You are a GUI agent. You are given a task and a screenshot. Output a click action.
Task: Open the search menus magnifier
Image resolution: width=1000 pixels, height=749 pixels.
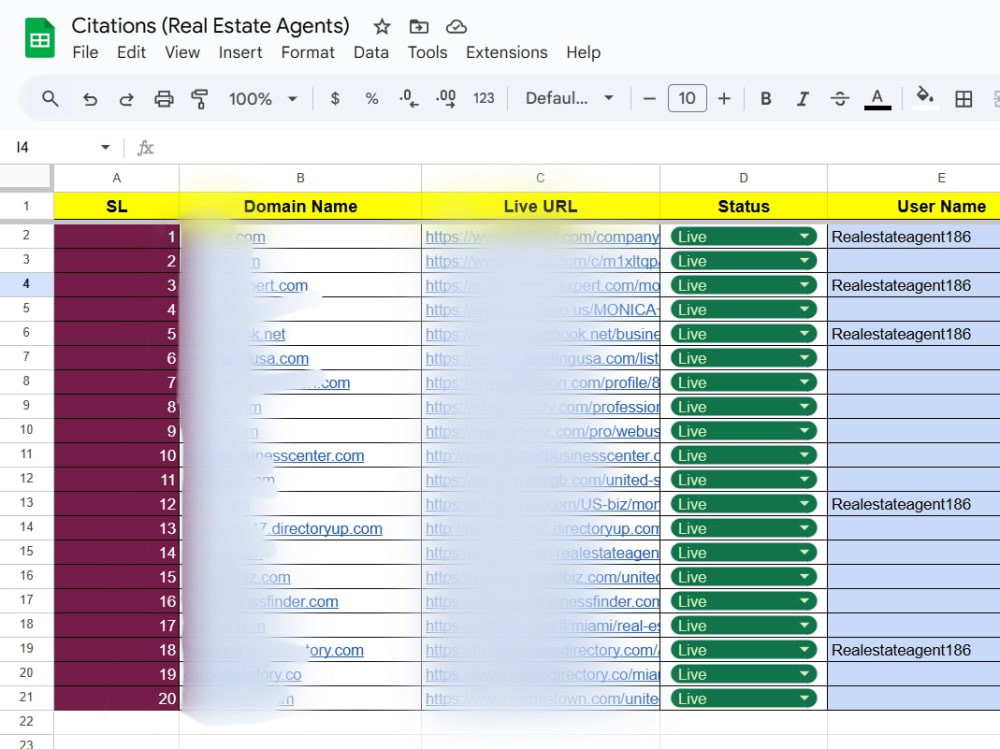pos(50,99)
